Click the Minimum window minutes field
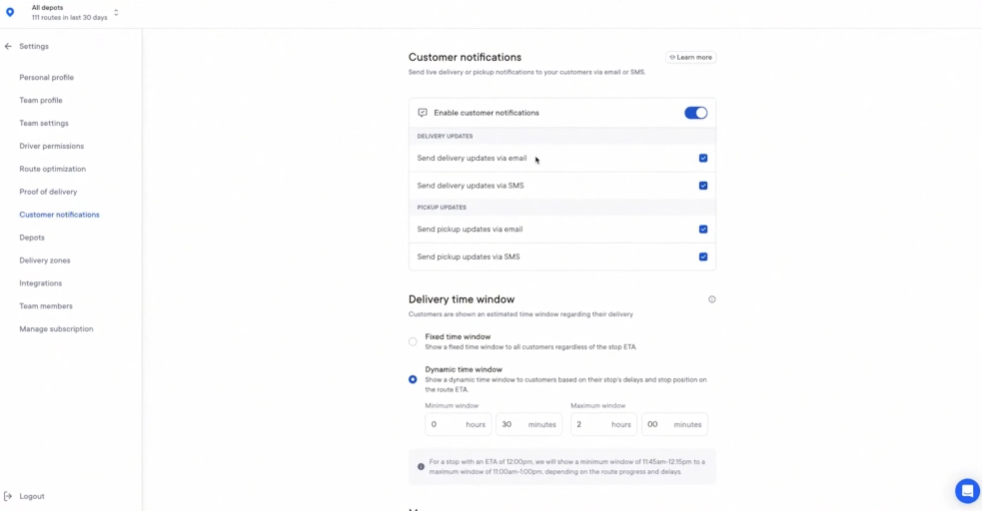The width and height of the screenshot is (982, 511). coord(529,425)
